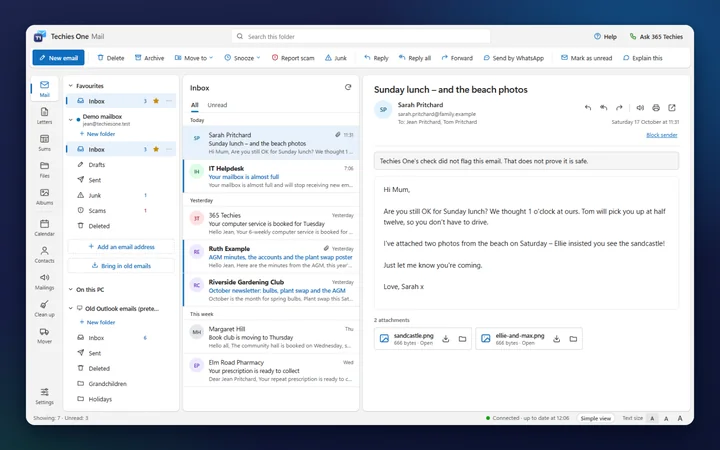
Task: Open the Snooze dropdown
Action: (x=242, y=58)
